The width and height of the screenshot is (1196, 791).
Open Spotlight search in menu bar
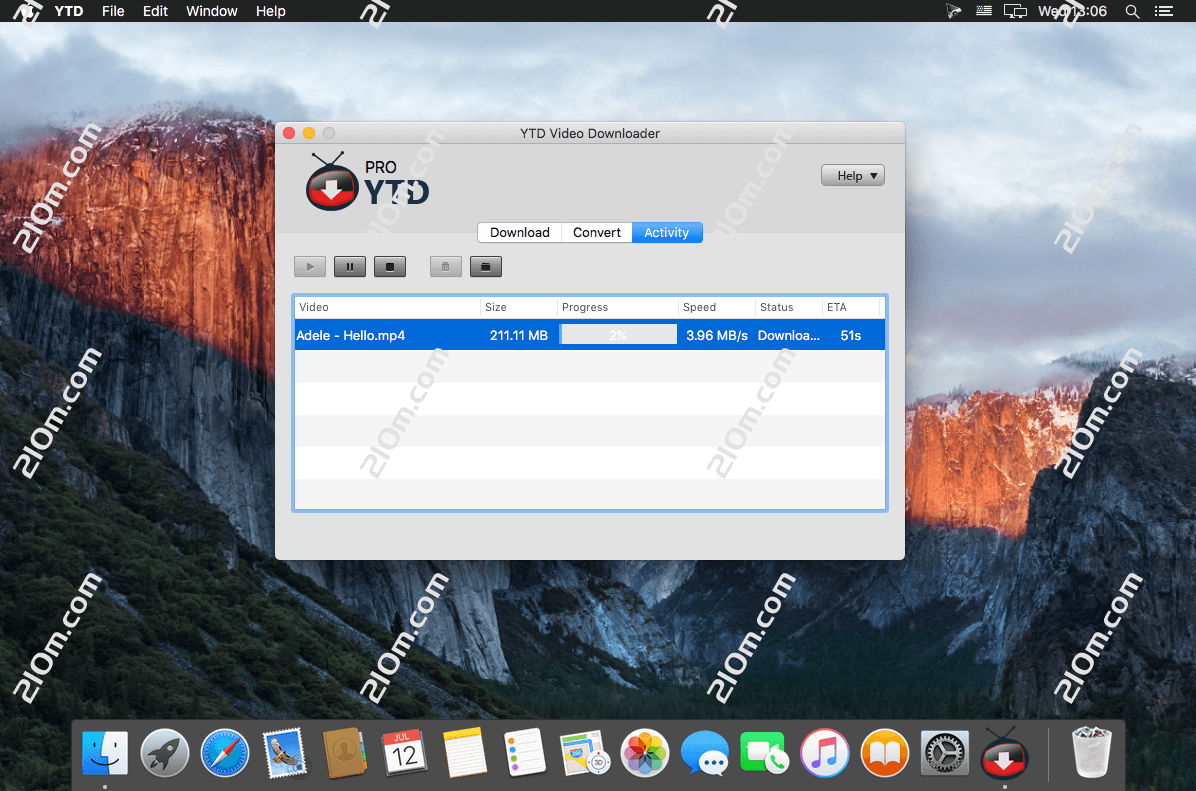click(1133, 11)
